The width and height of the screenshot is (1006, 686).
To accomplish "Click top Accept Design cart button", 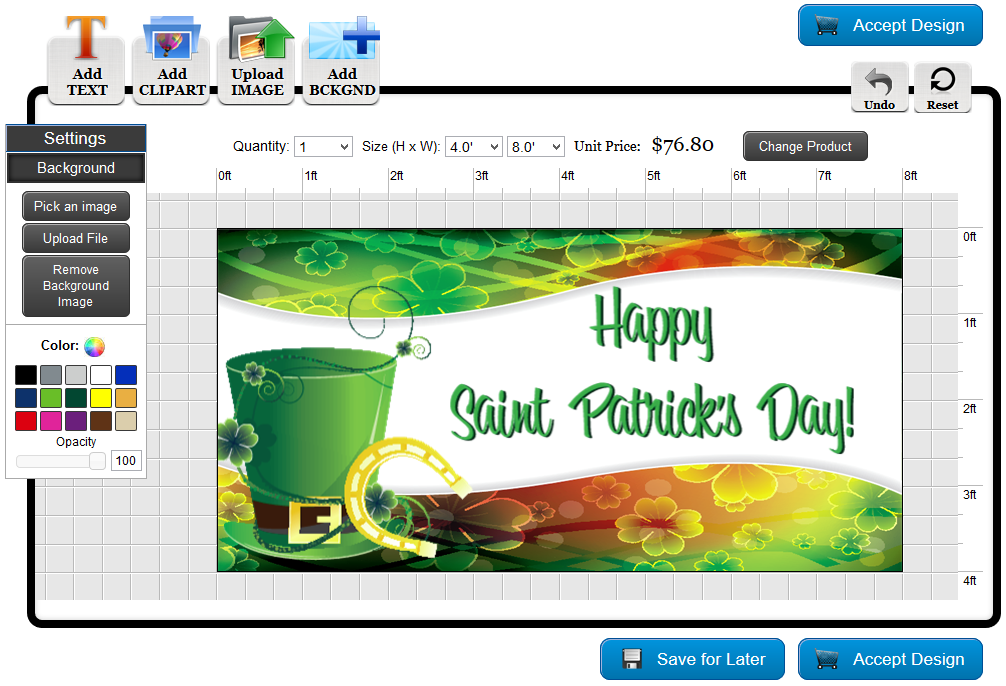I will pyautogui.click(x=890, y=26).
